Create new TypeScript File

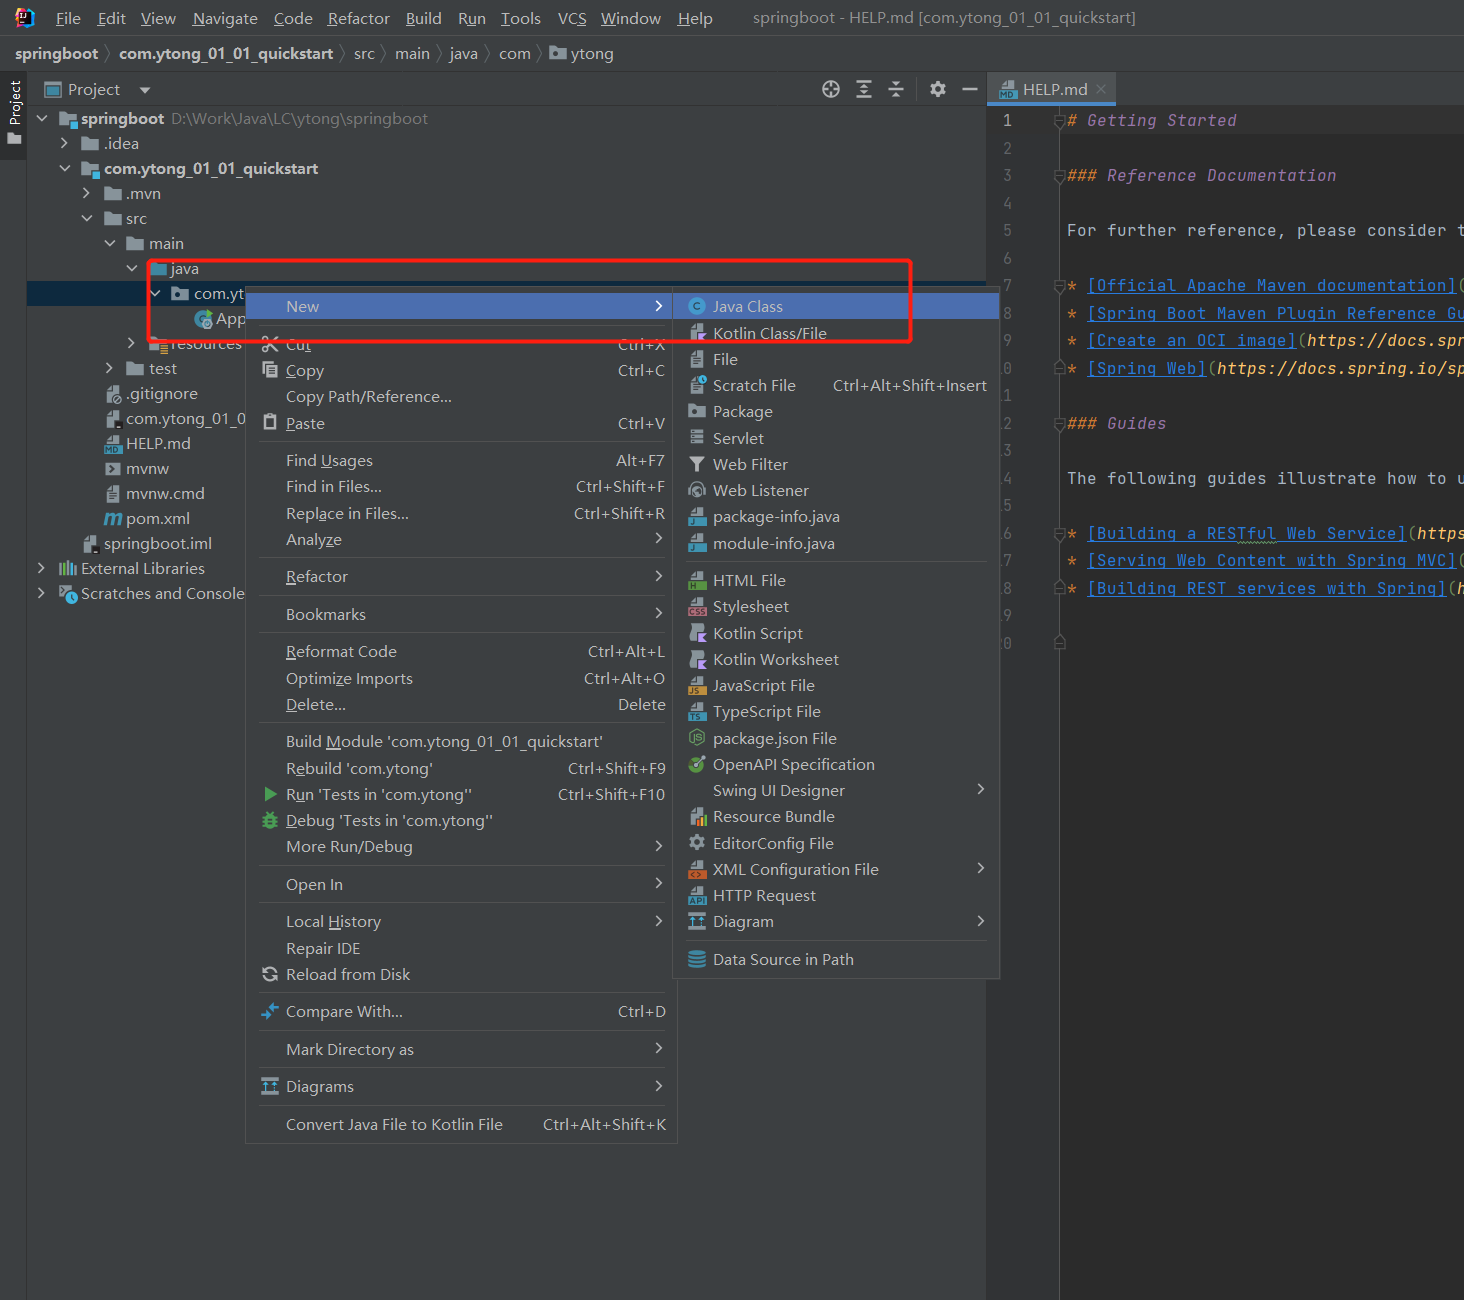[x=836, y=711]
